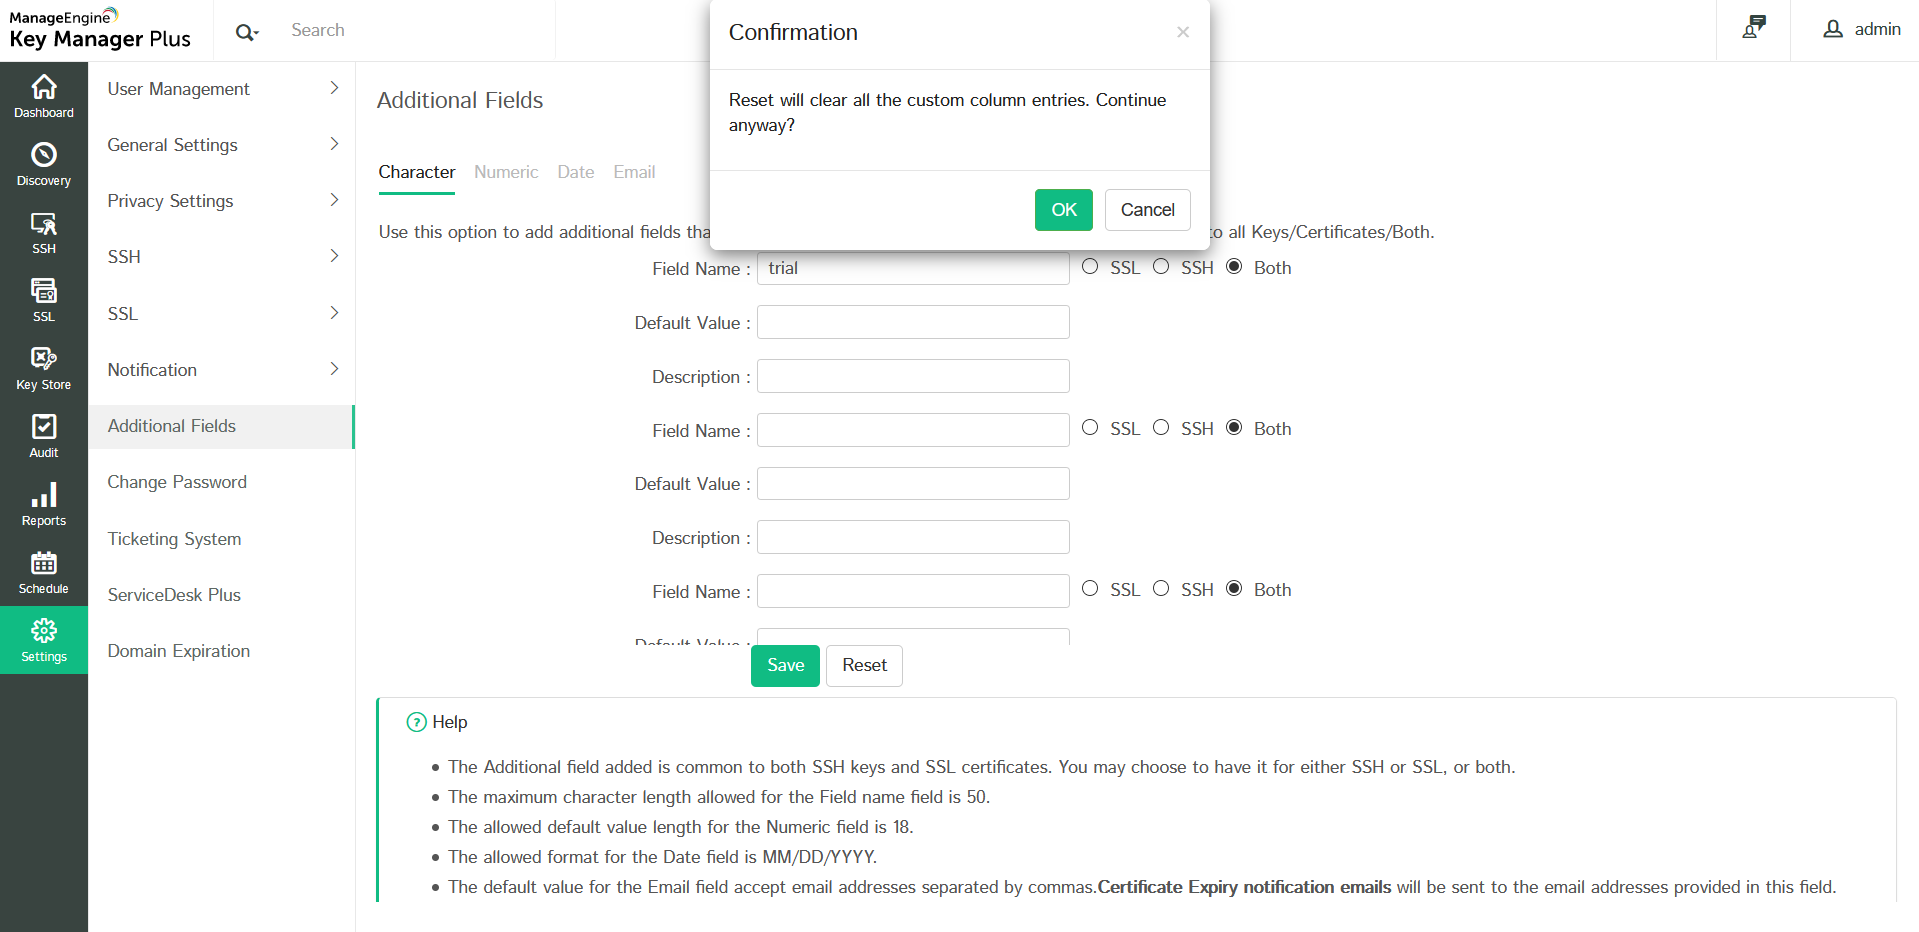Confirm reset by clicking OK
This screenshot has width=1919, height=932.
(x=1063, y=210)
